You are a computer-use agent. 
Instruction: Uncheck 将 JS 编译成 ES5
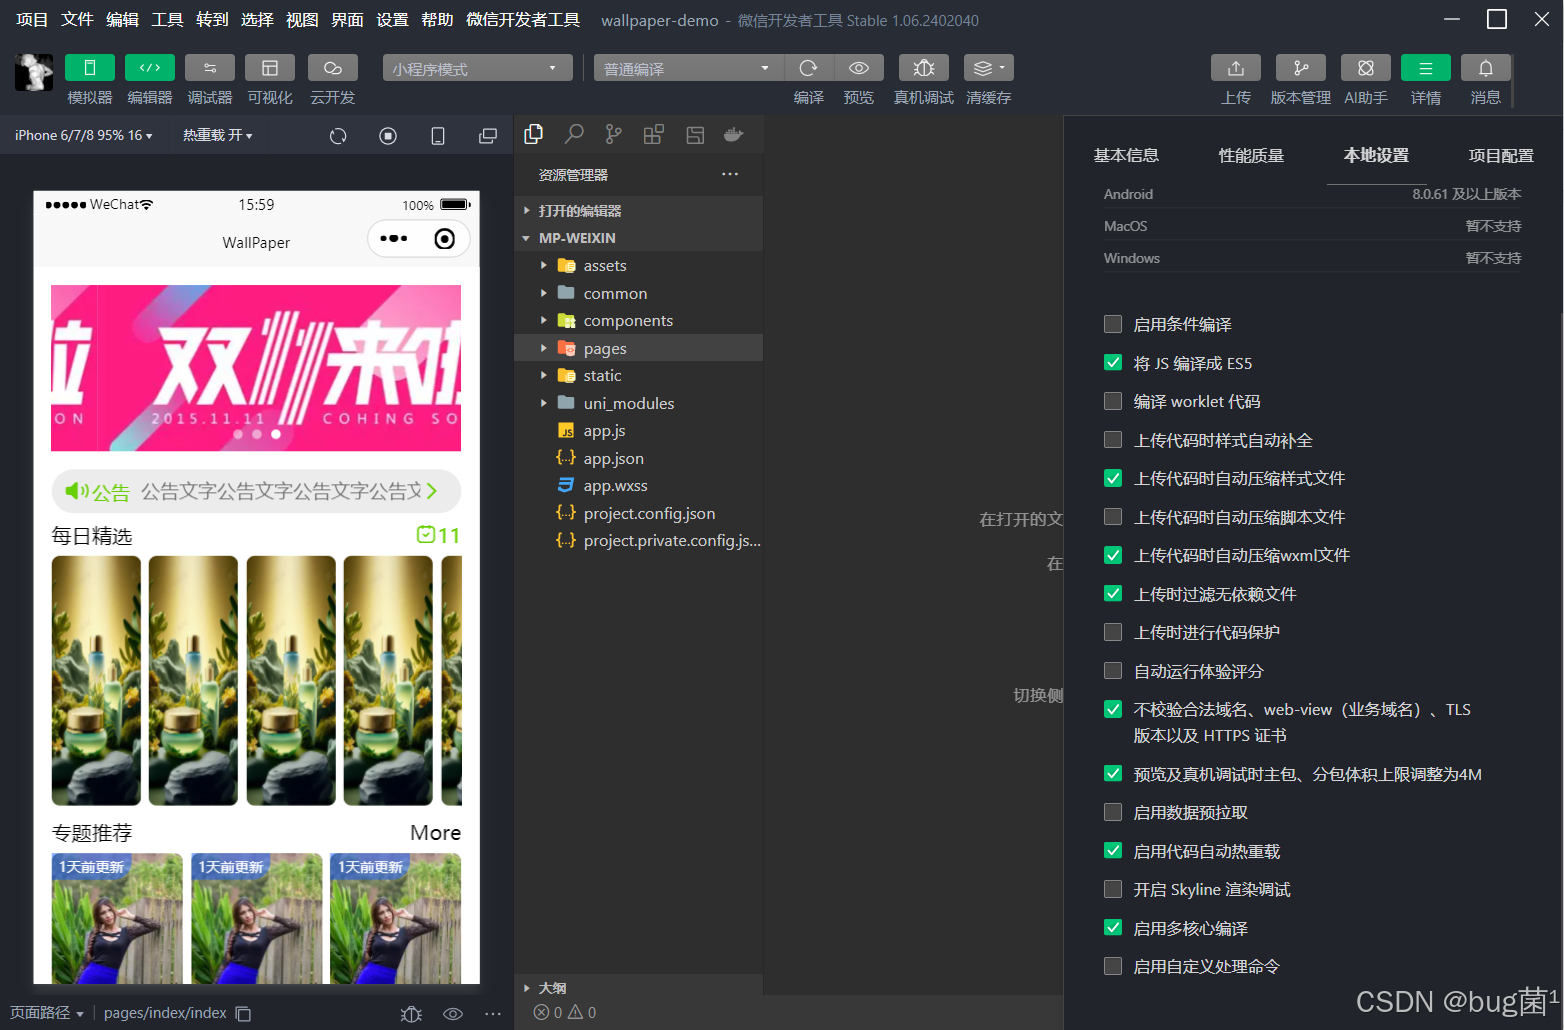tap(1113, 363)
